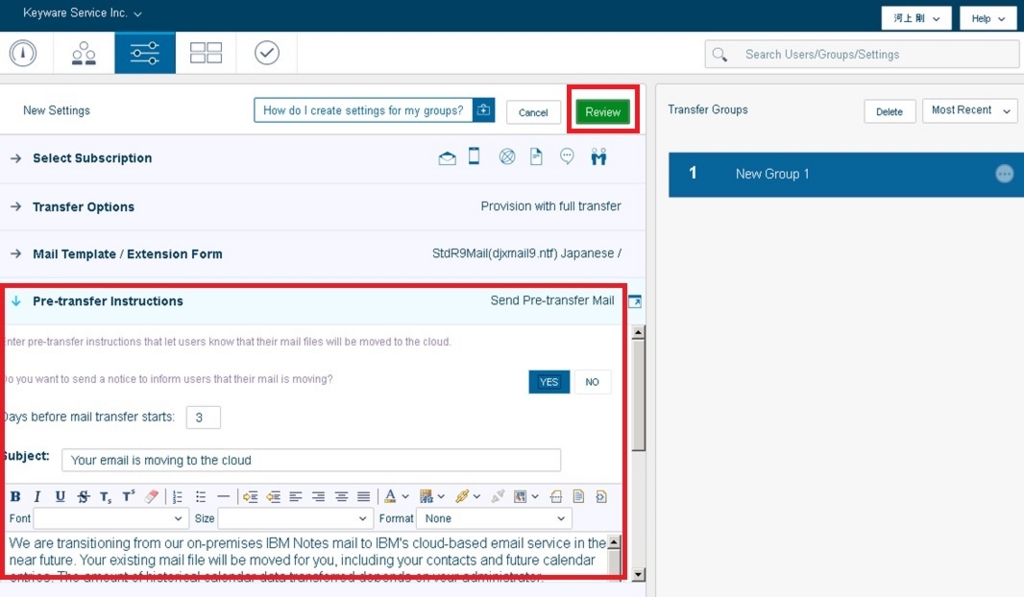The width and height of the screenshot is (1024, 597).
Task: Focus the Search Users/Groups/Settings field
Action: 861,54
